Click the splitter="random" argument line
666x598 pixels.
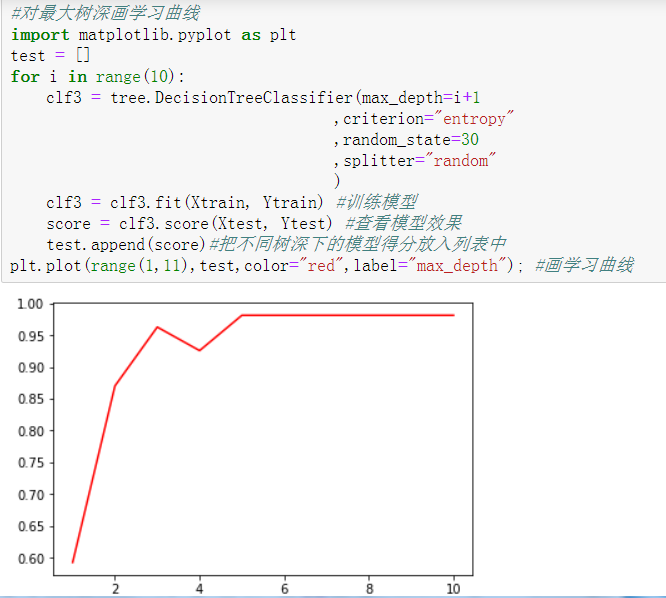click(x=414, y=161)
